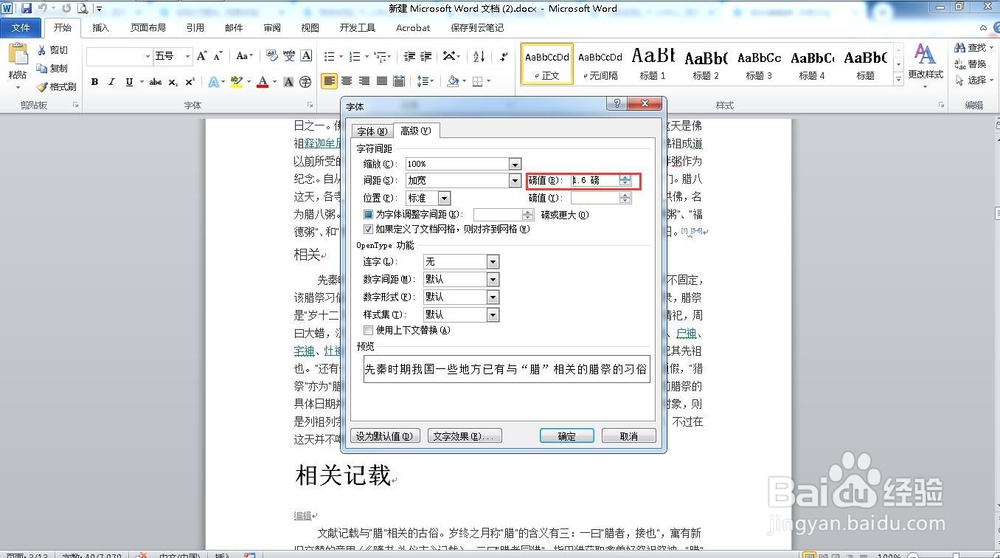Click the Copy (复制) icon
This screenshot has height=558, width=1000.
(42, 68)
